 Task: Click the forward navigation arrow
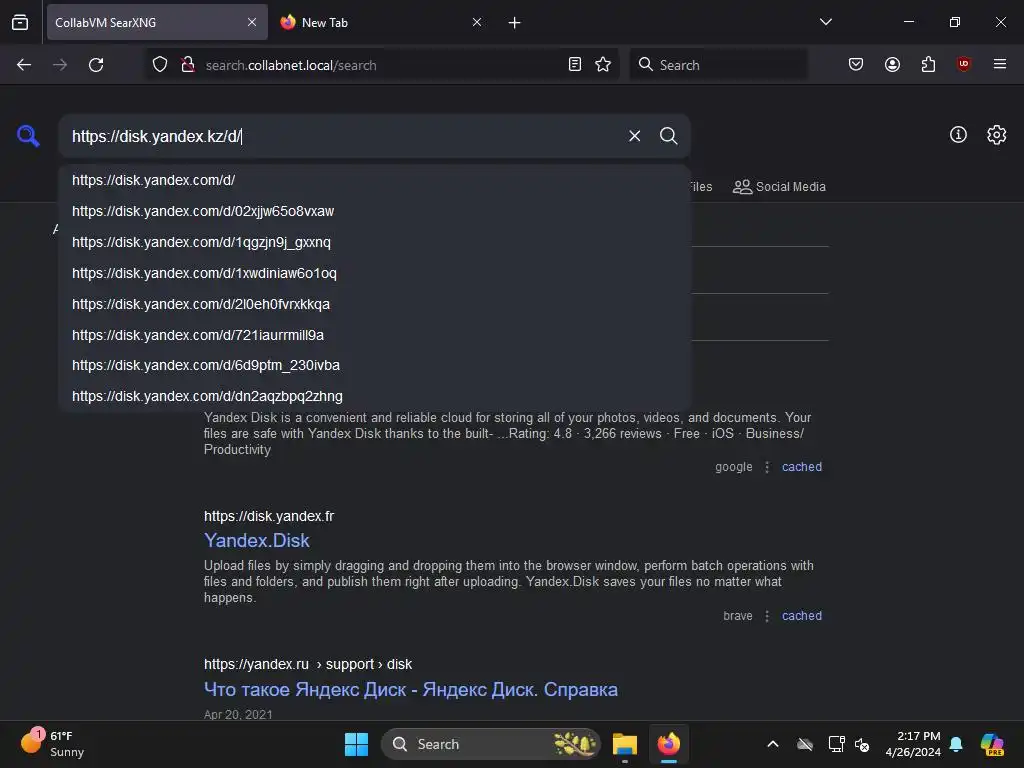click(x=60, y=65)
